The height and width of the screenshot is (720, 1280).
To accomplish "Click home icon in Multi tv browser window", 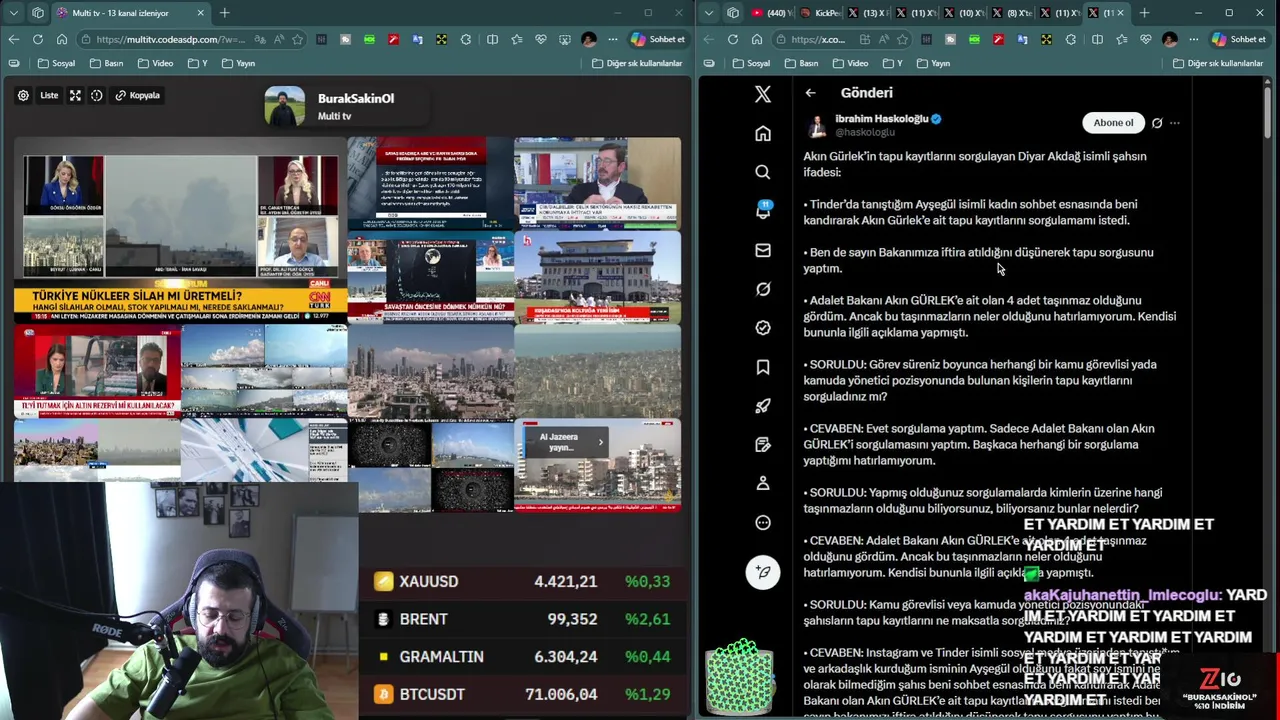I will (x=62, y=39).
